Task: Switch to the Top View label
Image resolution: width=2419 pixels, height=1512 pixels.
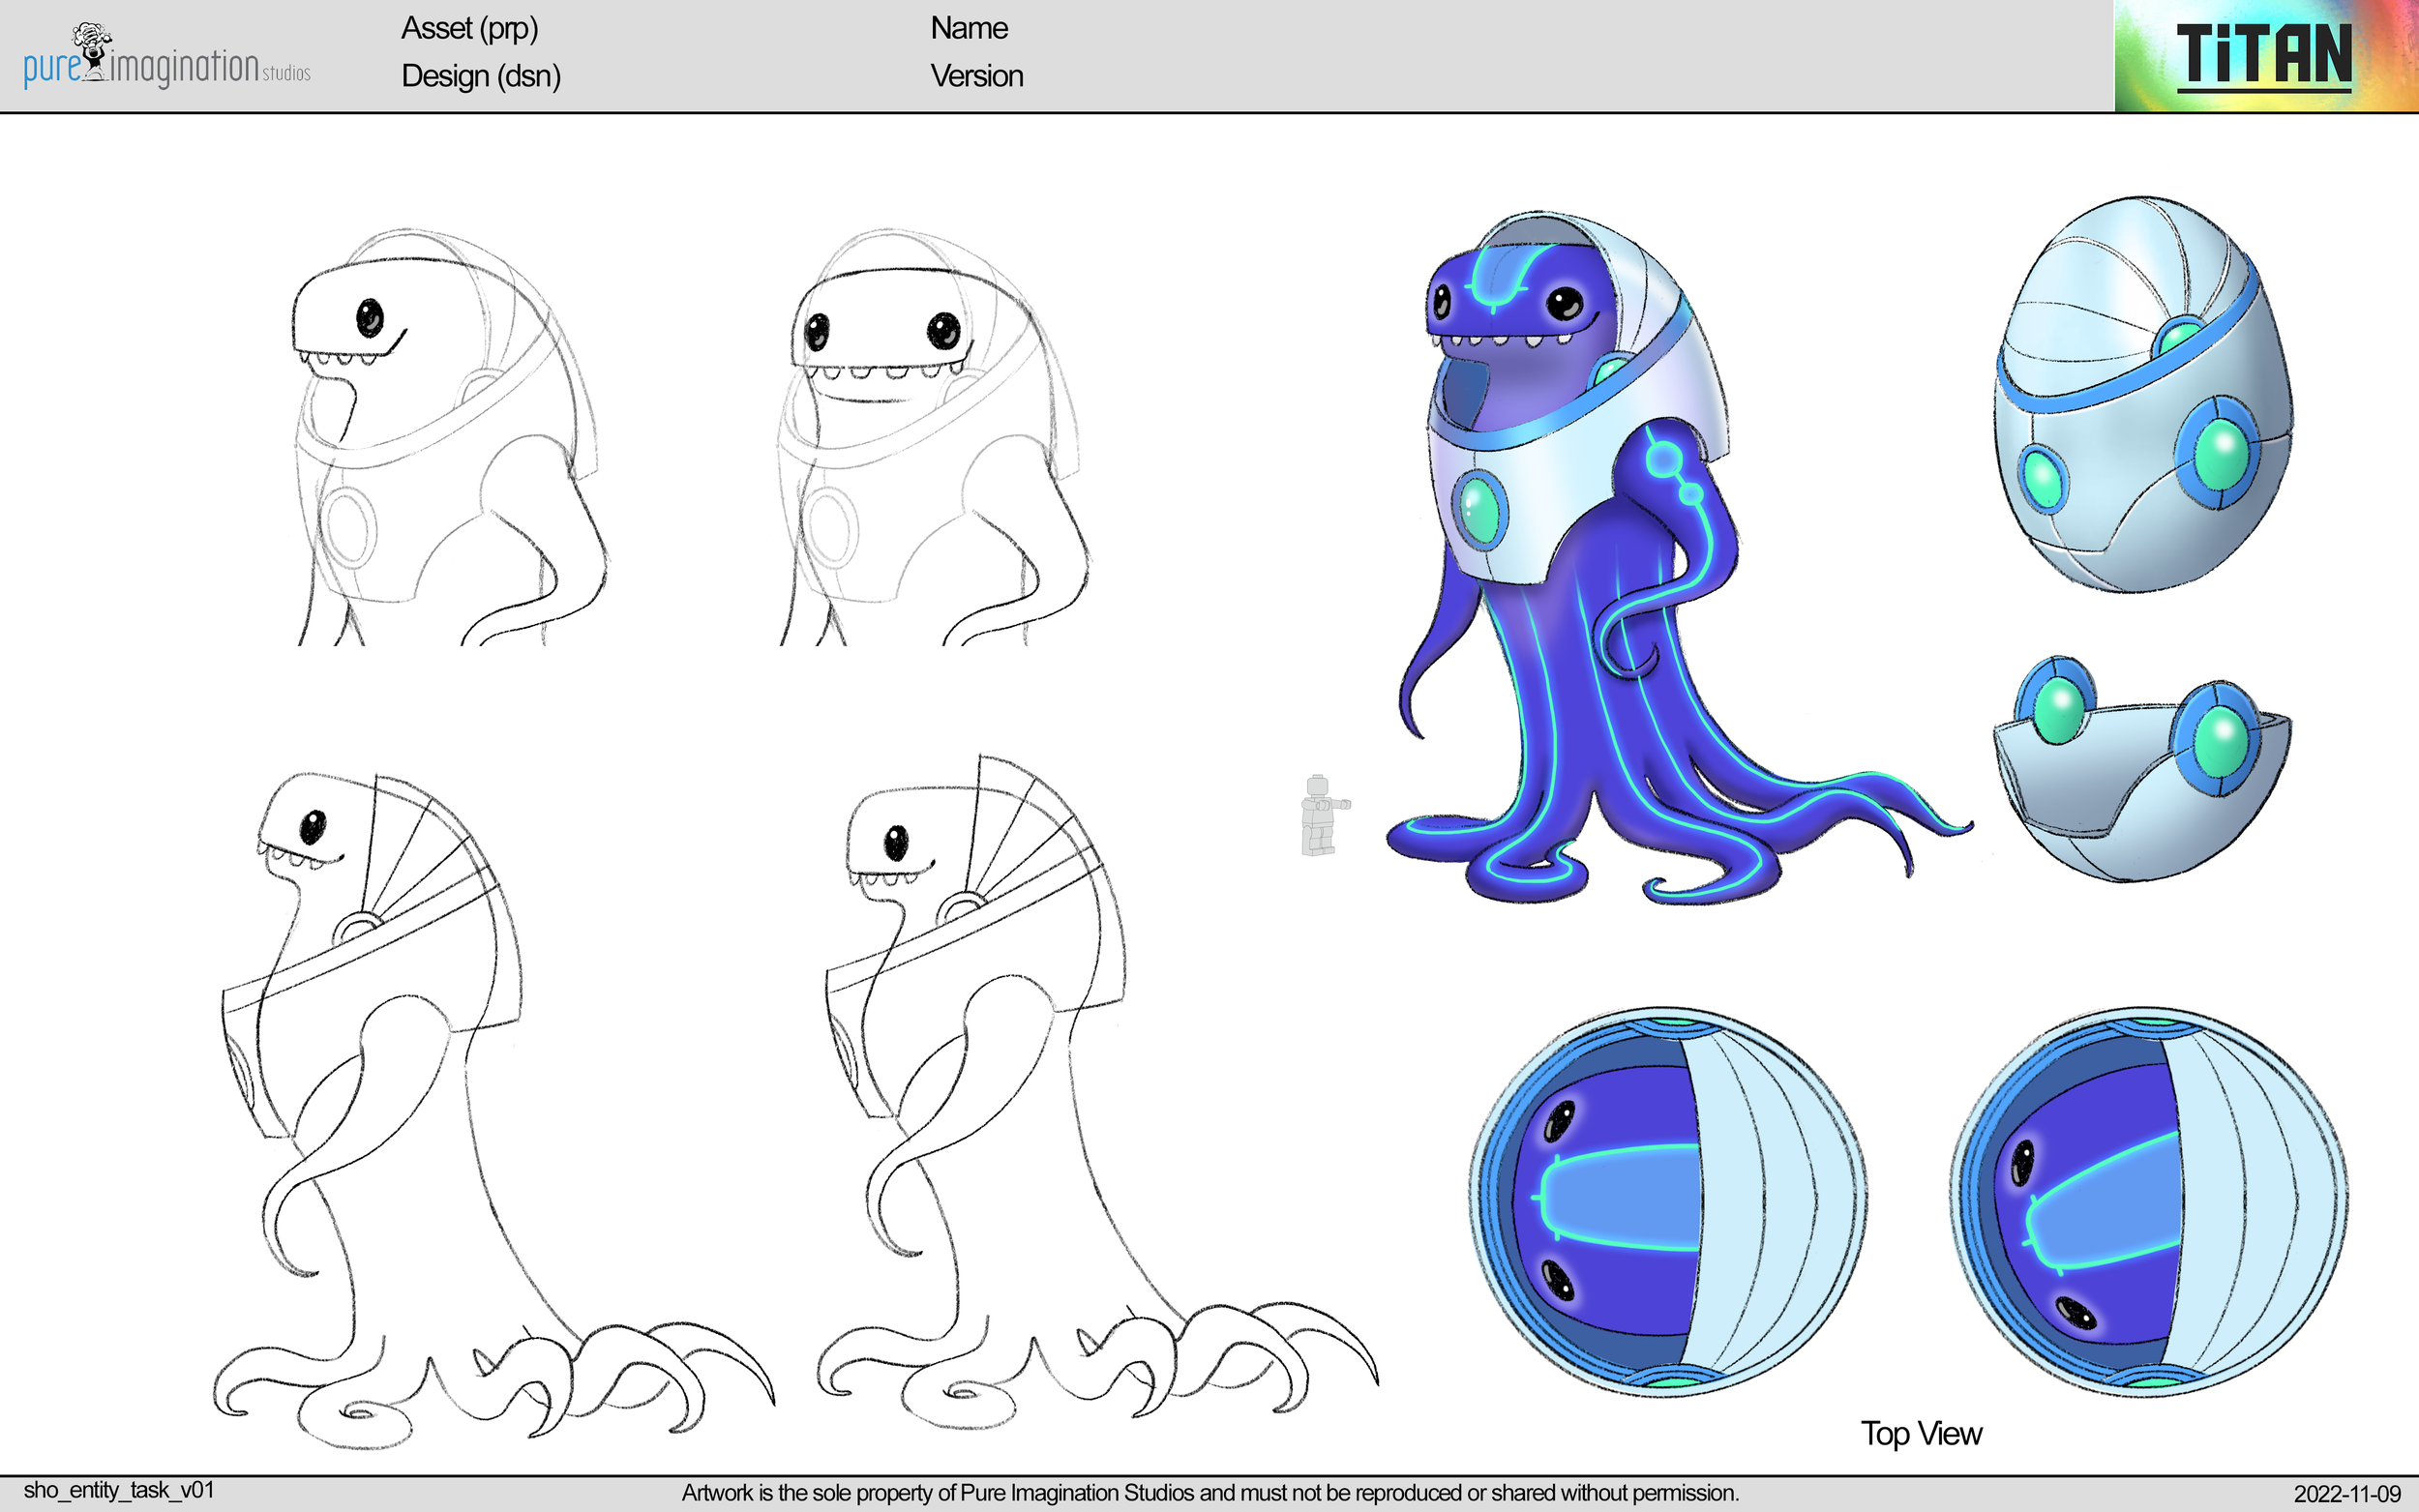Action: [1923, 1433]
